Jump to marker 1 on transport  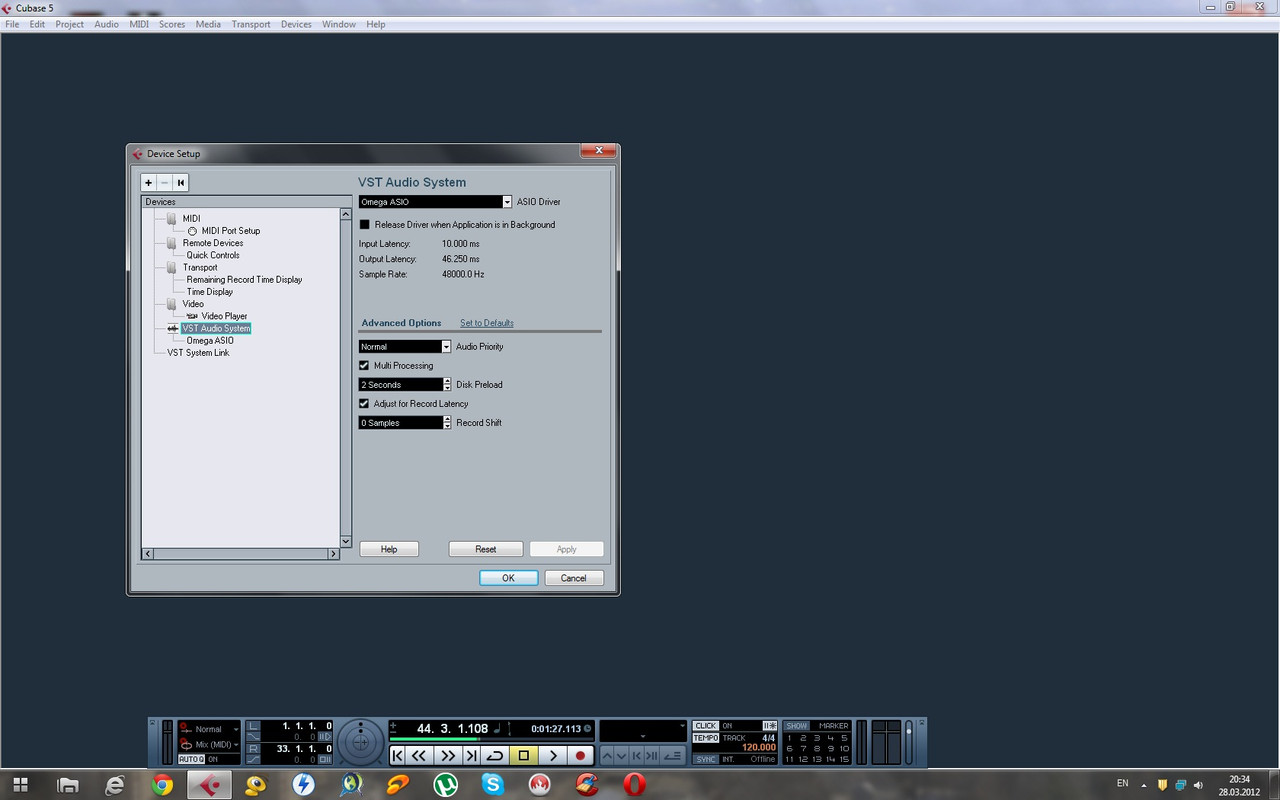tap(789, 737)
